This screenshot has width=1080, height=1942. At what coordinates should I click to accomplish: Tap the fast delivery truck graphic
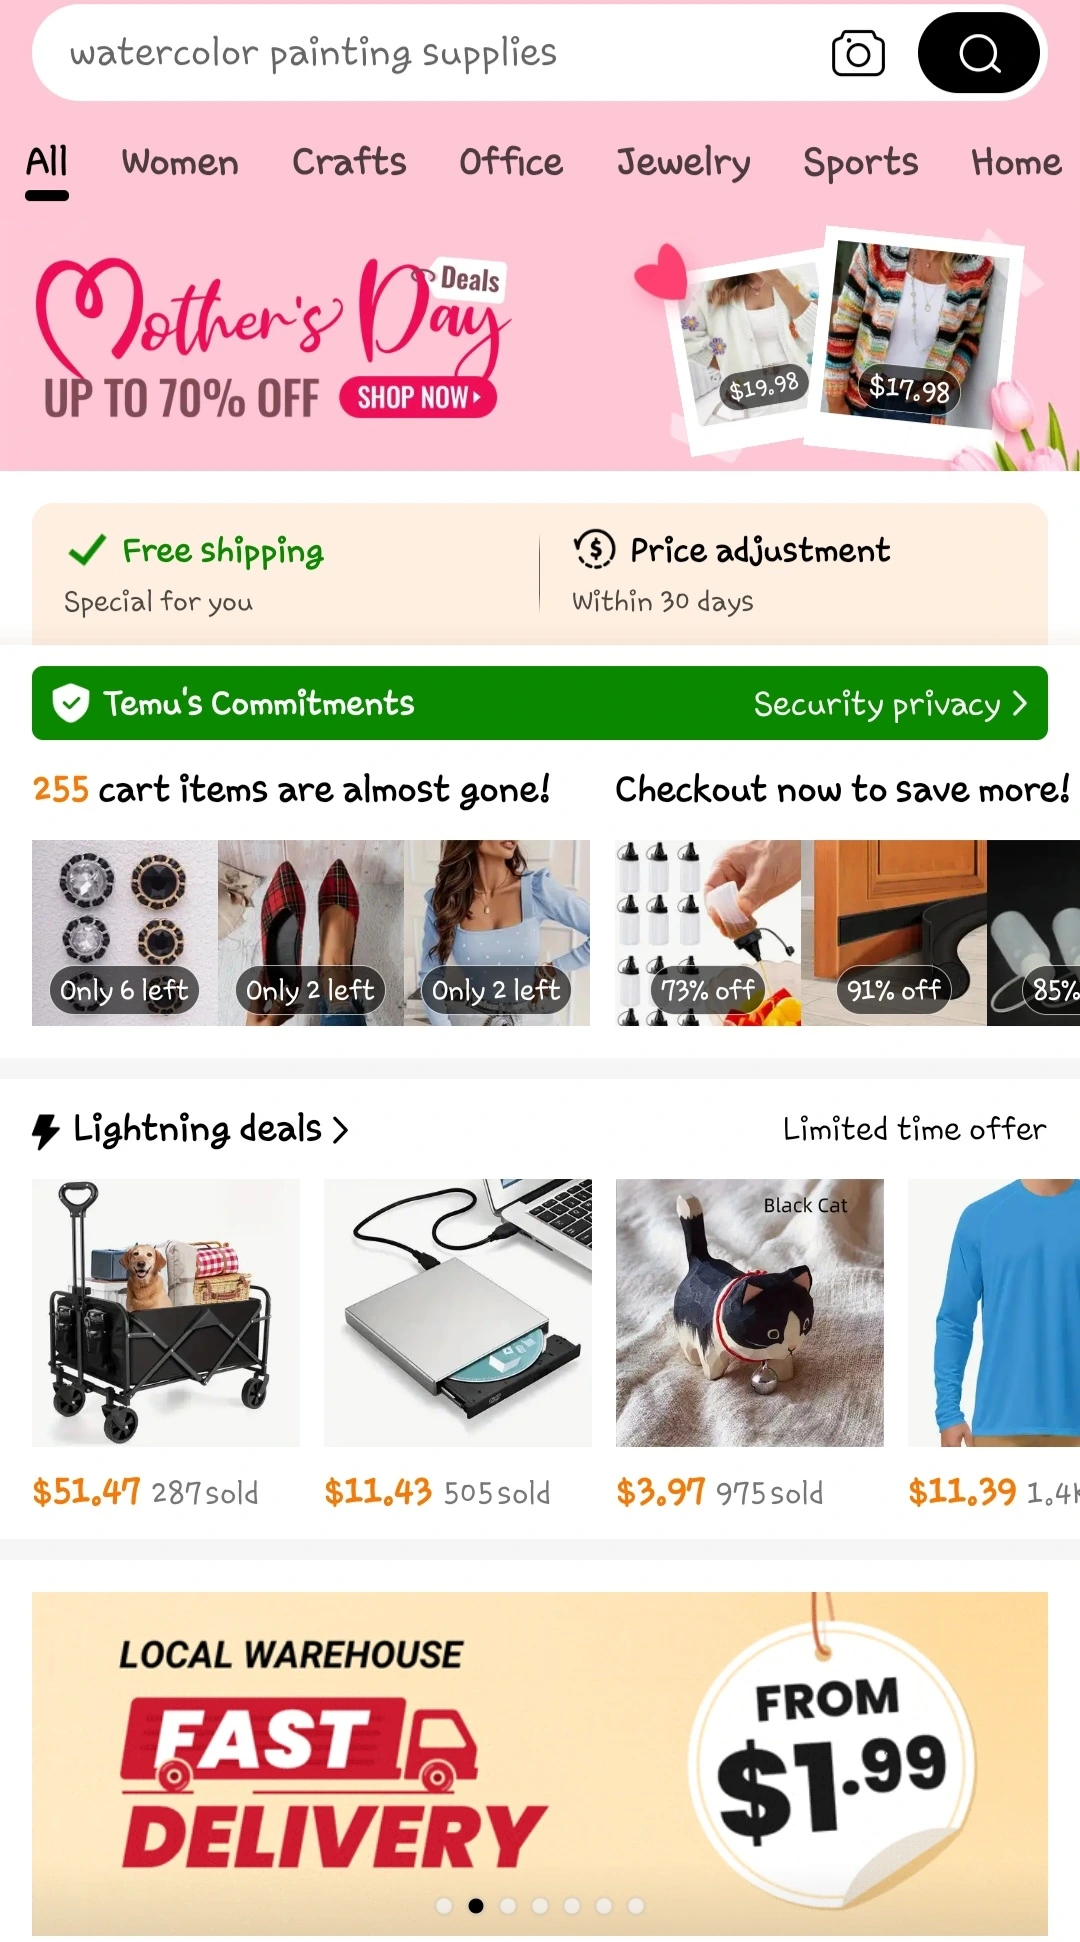298,1744
